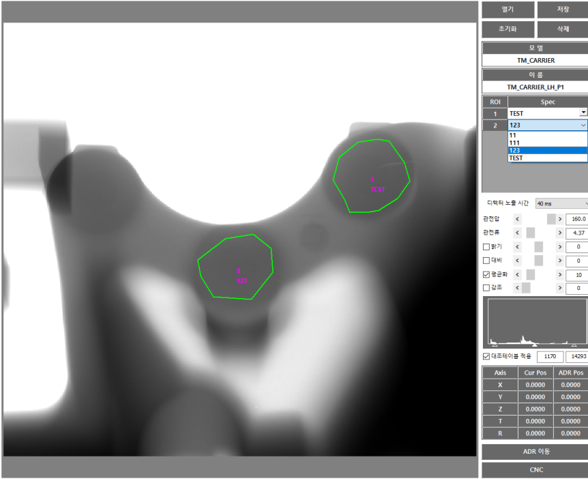Click the 관전압 decrease arrow
588x479 pixels.
tap(518, 219)
